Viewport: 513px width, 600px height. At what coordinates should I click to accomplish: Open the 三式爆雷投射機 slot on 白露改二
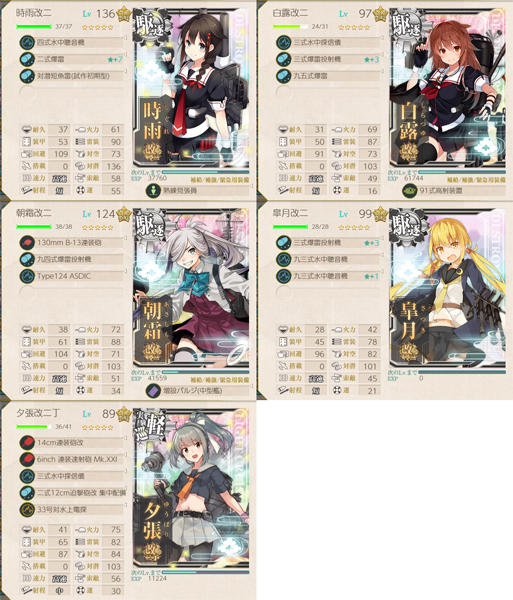[328, 59]
